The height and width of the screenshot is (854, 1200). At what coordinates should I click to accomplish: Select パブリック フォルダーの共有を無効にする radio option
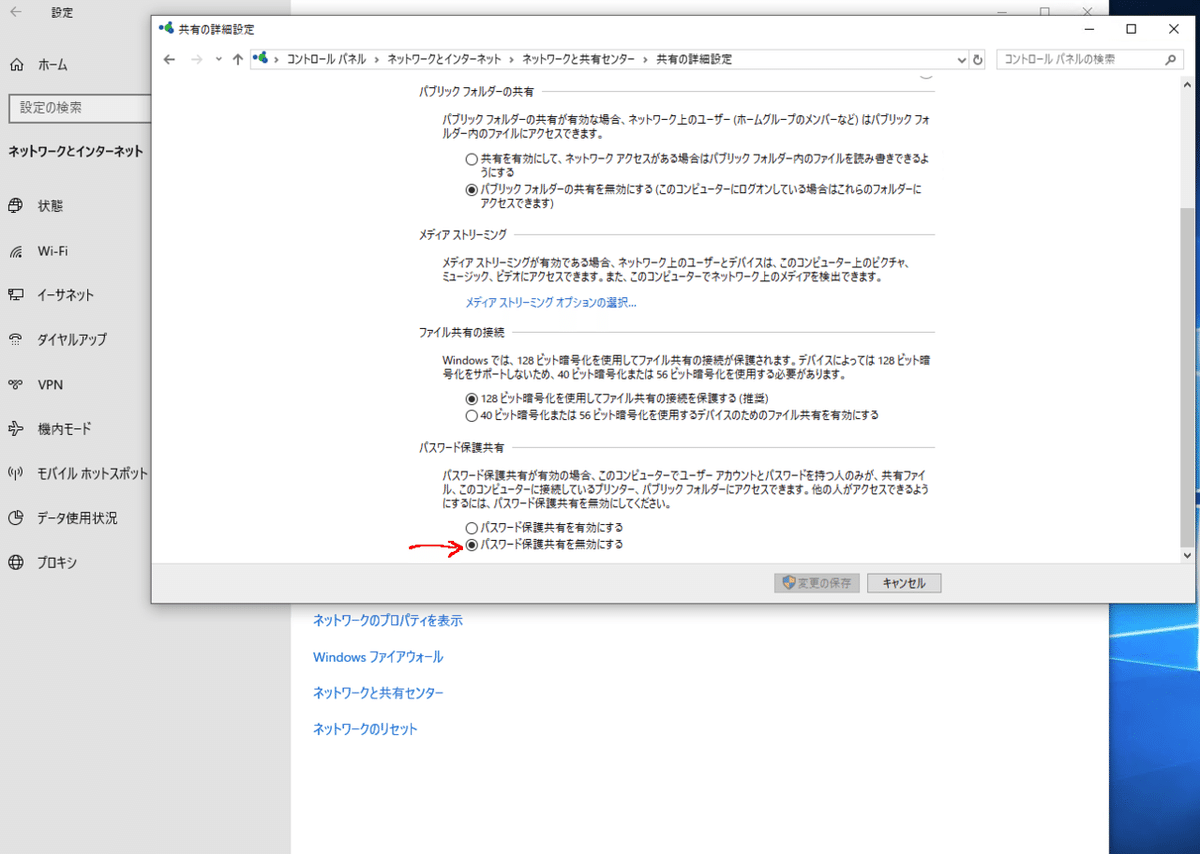coord(471,189)
